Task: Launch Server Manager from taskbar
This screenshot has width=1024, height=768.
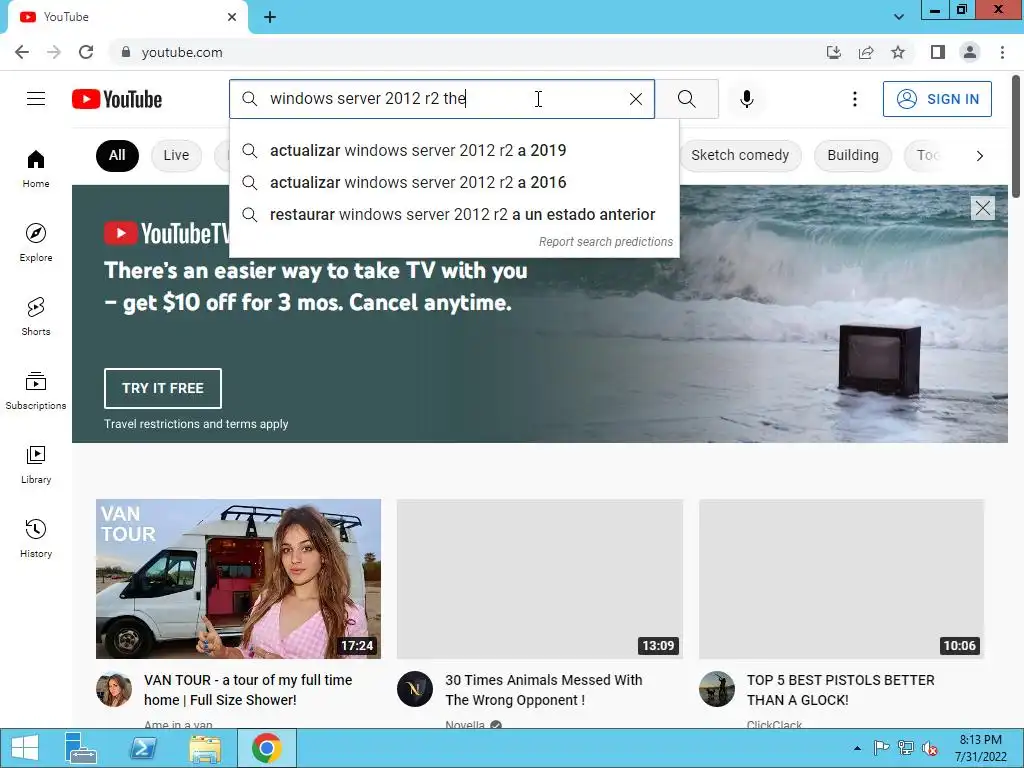Action: click(80, 748)
